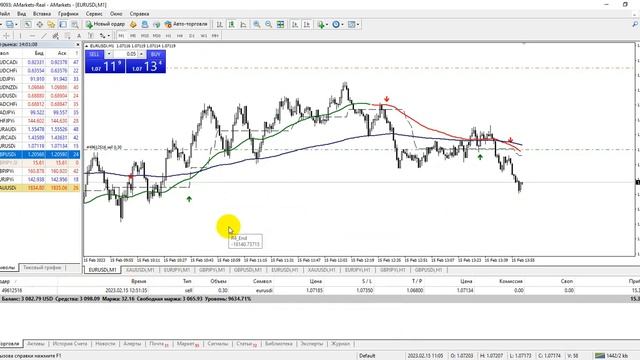Select the Fibonacci retracement tool
The image size is (640, 360).
[67, 36]
